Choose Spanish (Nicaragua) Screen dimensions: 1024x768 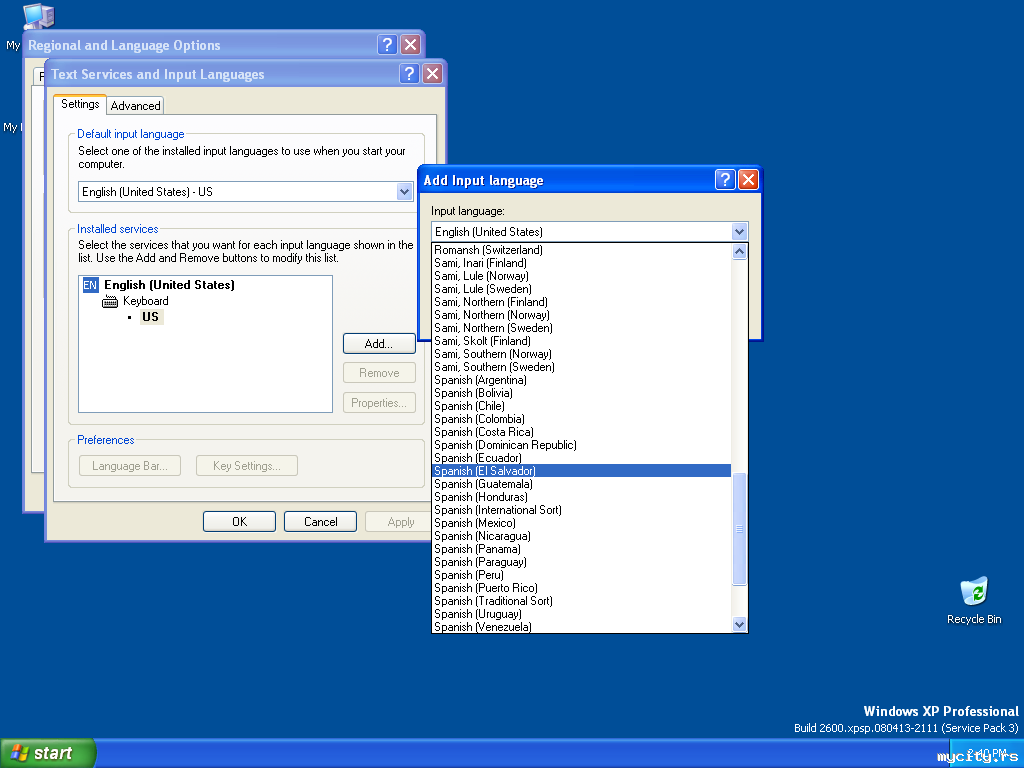coord(581,536)
